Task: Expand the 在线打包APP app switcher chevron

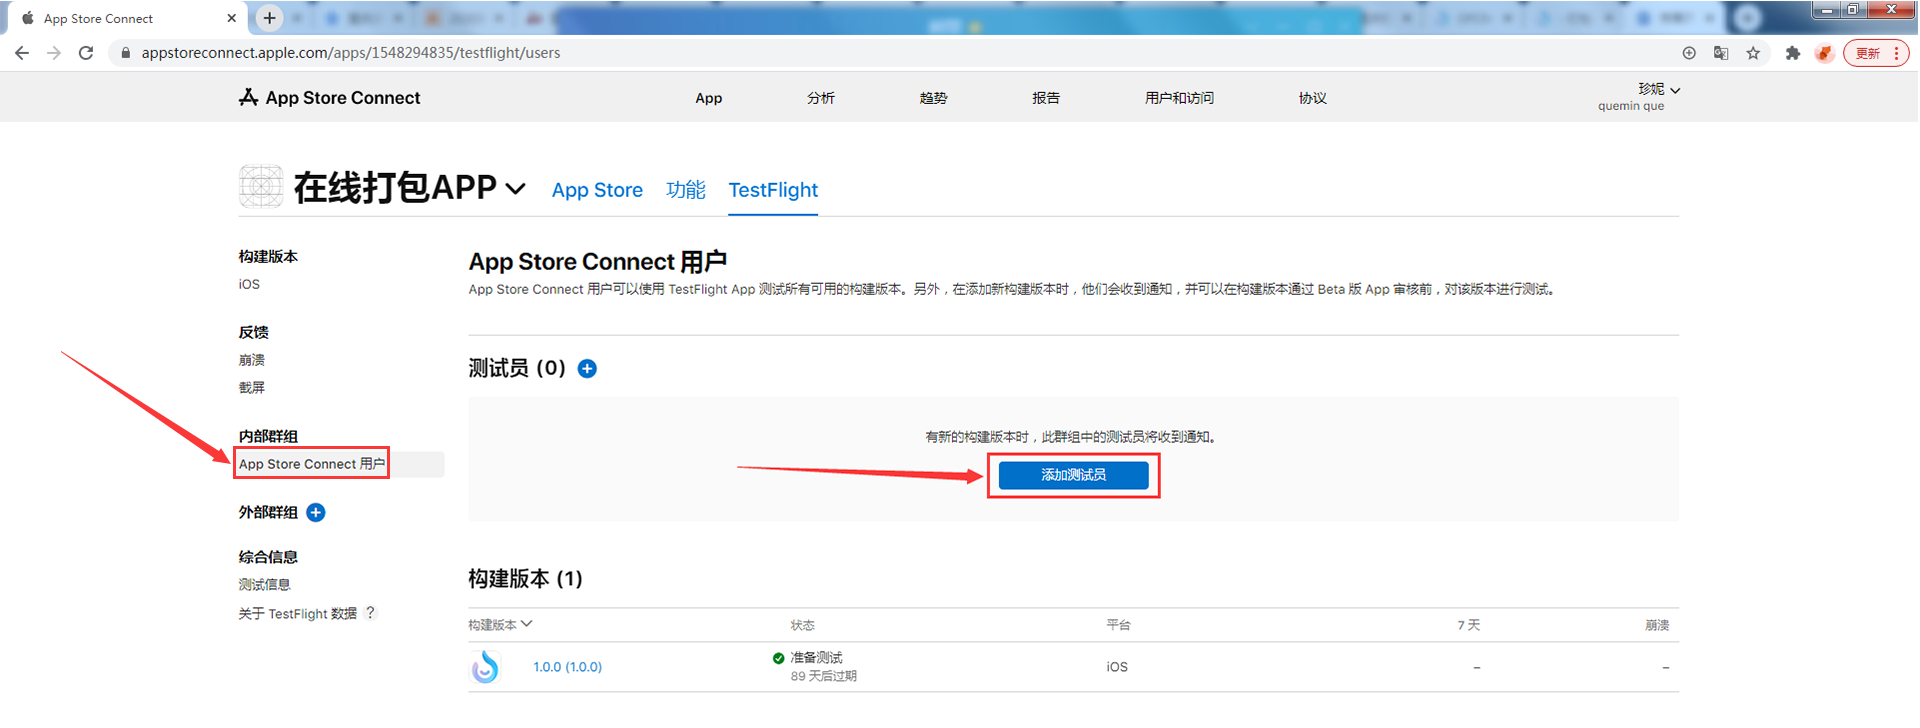Action: pyautogui.click(x=515, y=189)
